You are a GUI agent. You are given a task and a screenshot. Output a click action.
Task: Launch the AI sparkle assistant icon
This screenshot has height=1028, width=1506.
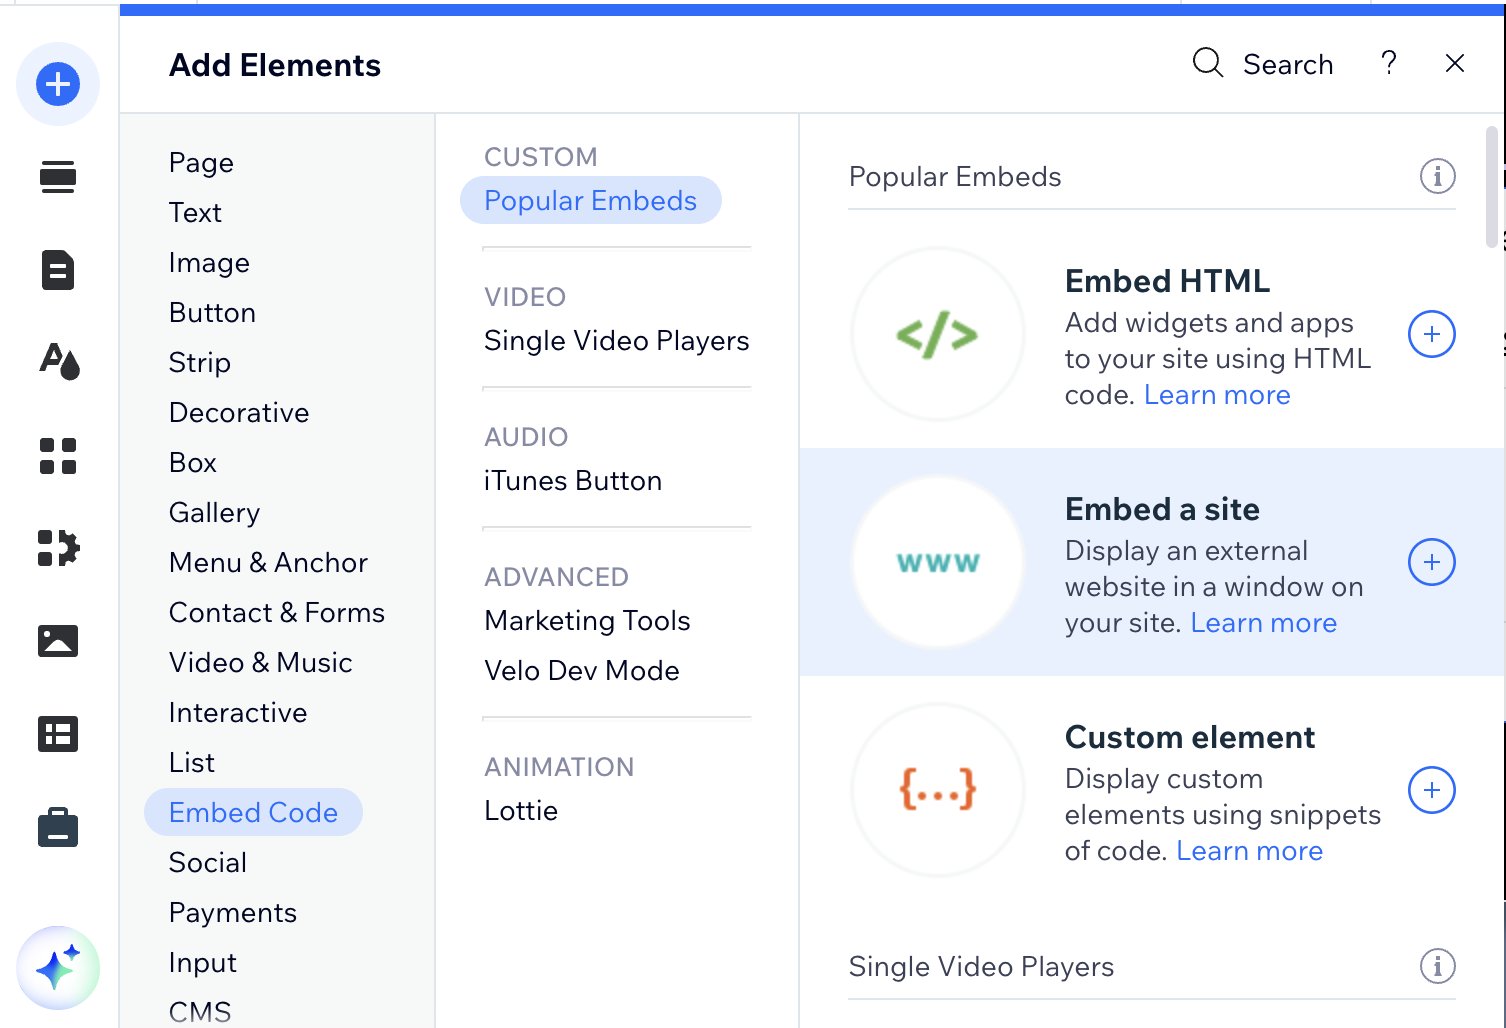click(x=58, y=968)
